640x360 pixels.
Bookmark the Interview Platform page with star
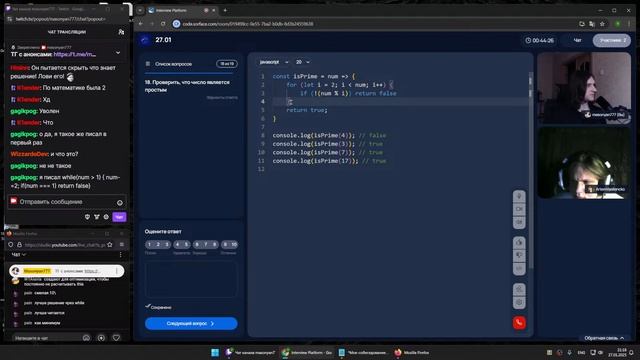coord(602,24)
